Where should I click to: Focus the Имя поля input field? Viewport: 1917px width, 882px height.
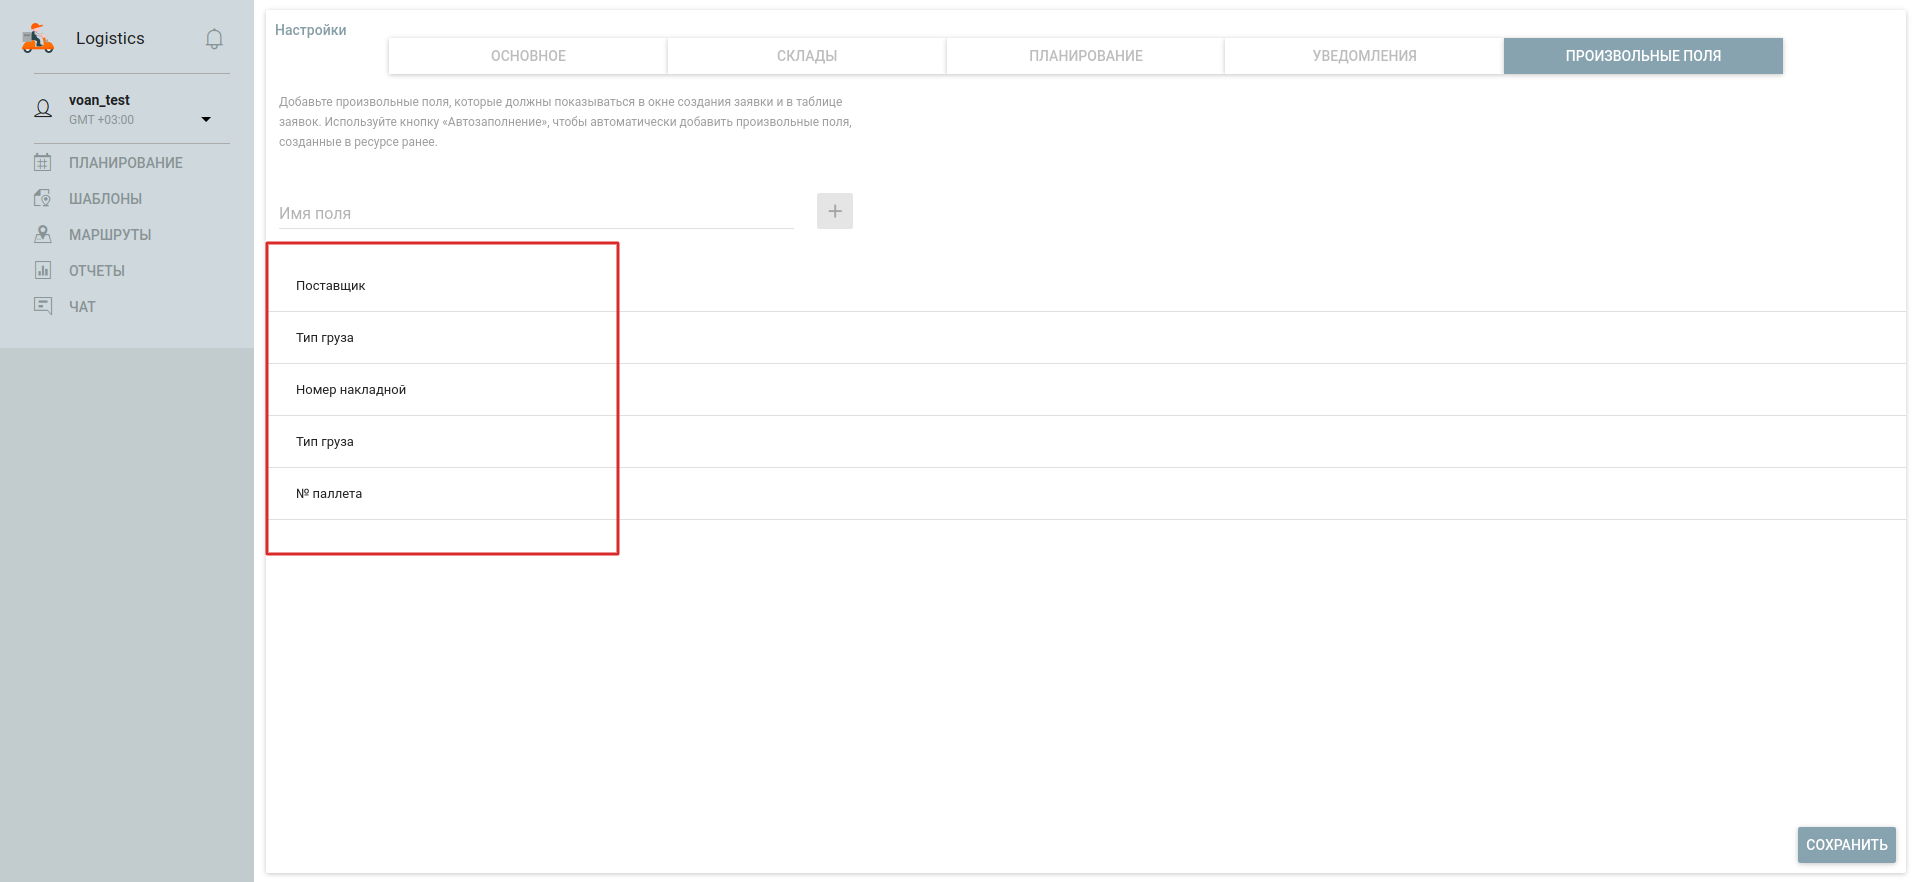pos(535,213)
